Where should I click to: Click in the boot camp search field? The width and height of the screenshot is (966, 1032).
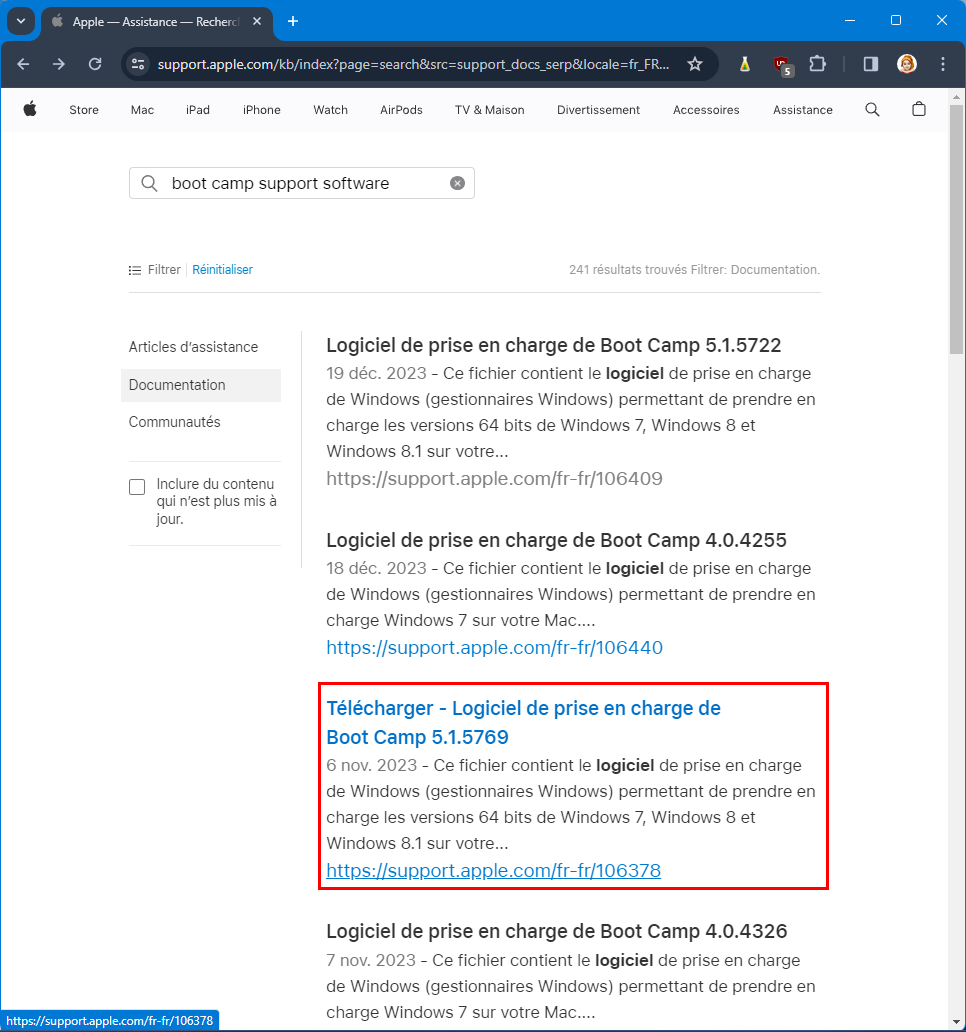pyautogui.click(x=301, y=183)
